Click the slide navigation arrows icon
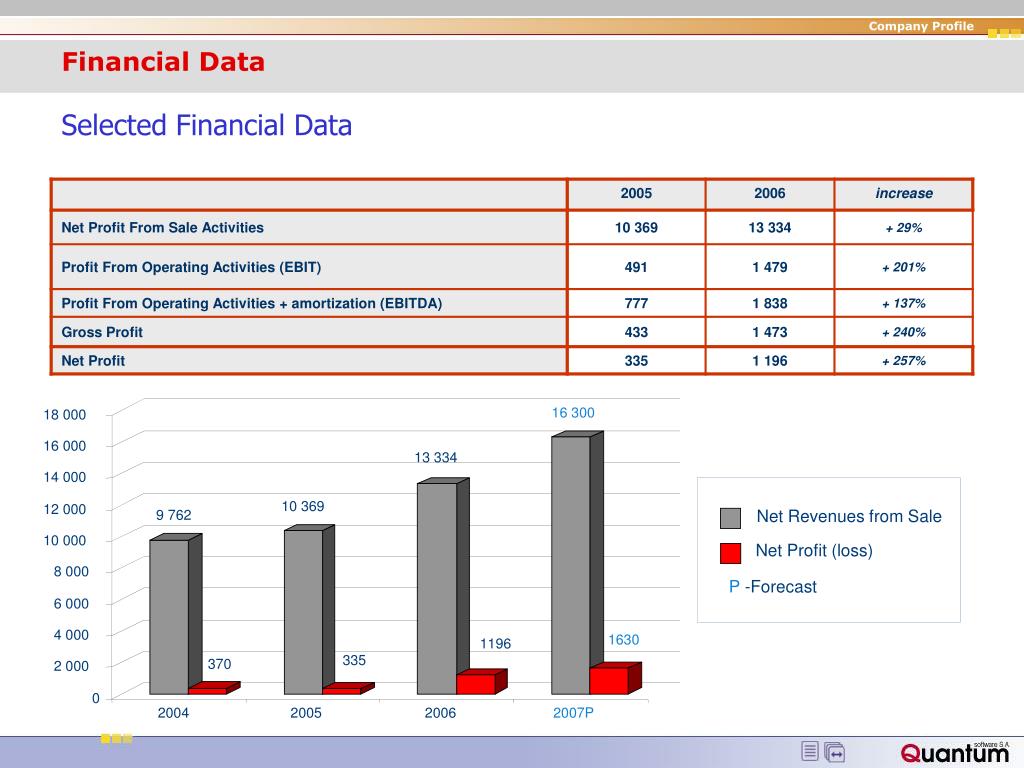The image size is (1024, 768). [x=835, y=752]
